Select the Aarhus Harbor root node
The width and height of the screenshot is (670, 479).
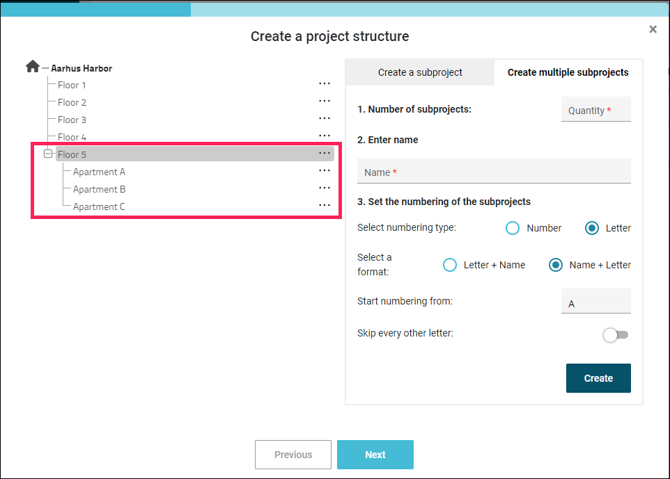81,68
